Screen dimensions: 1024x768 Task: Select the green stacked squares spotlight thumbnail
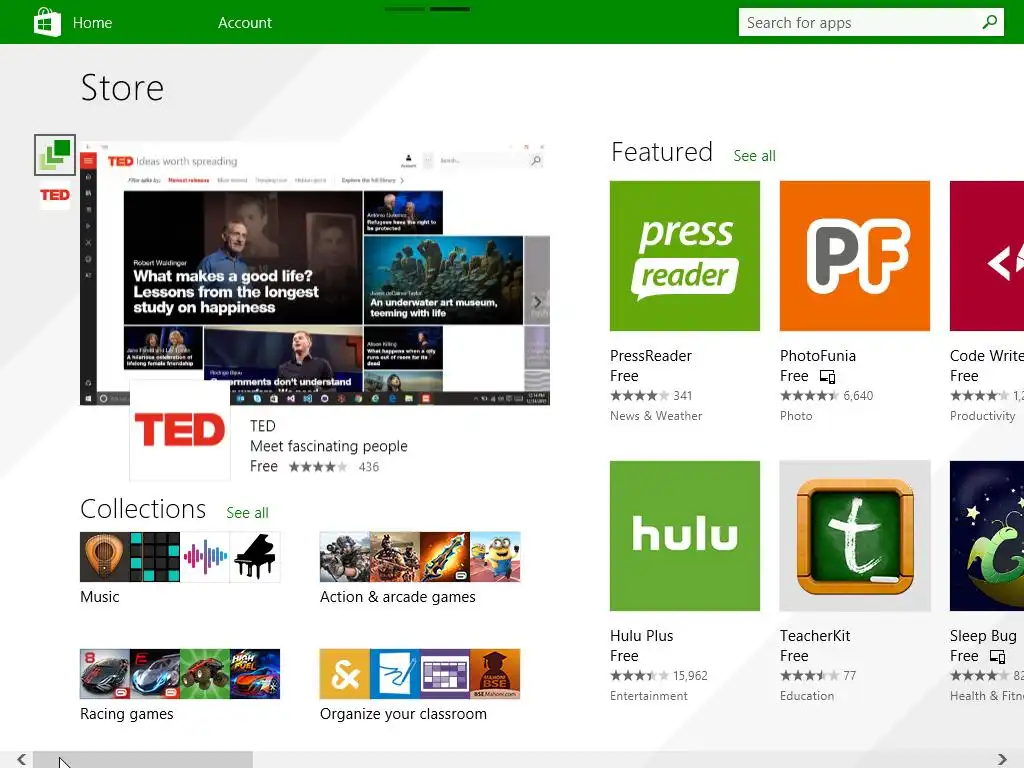tap(55, 155)
